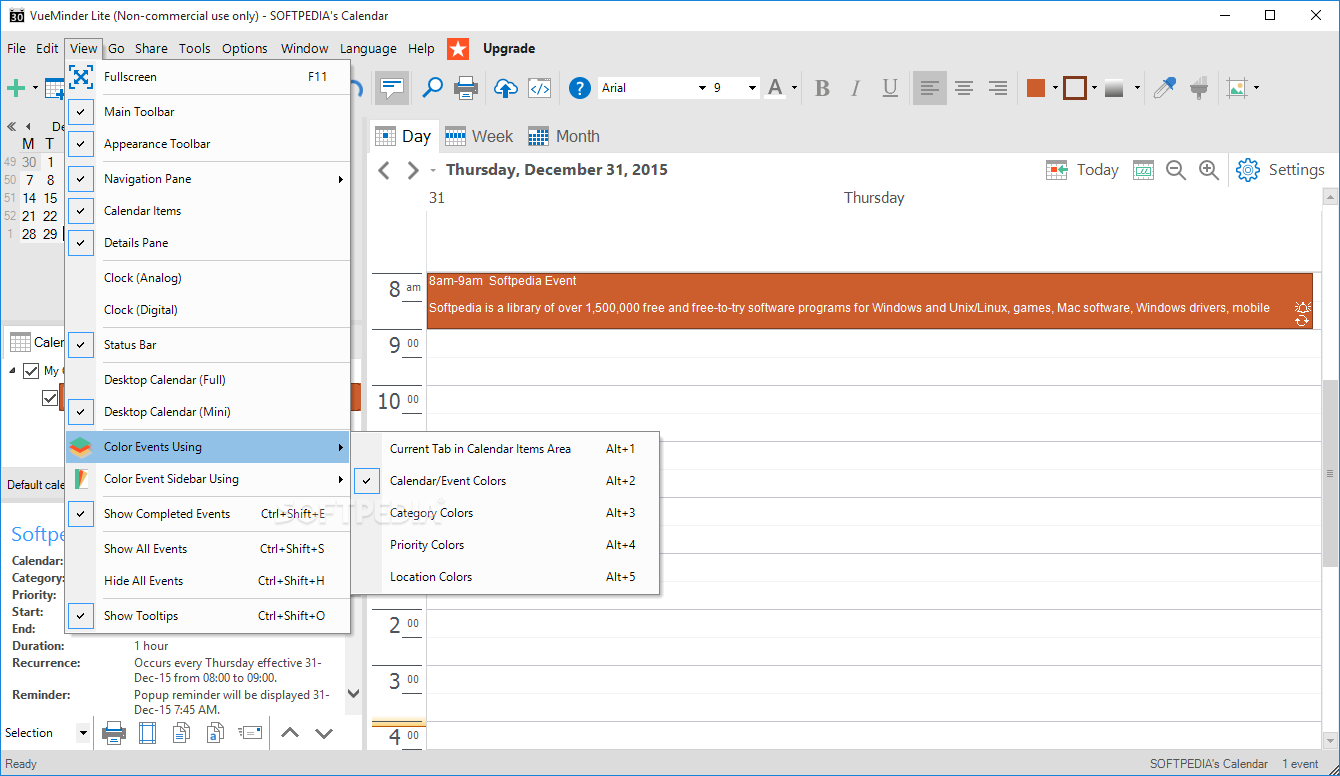Select Fullscreen from View menu
This screenshot has width=1340, height=776.
click(x=208, y=77)
